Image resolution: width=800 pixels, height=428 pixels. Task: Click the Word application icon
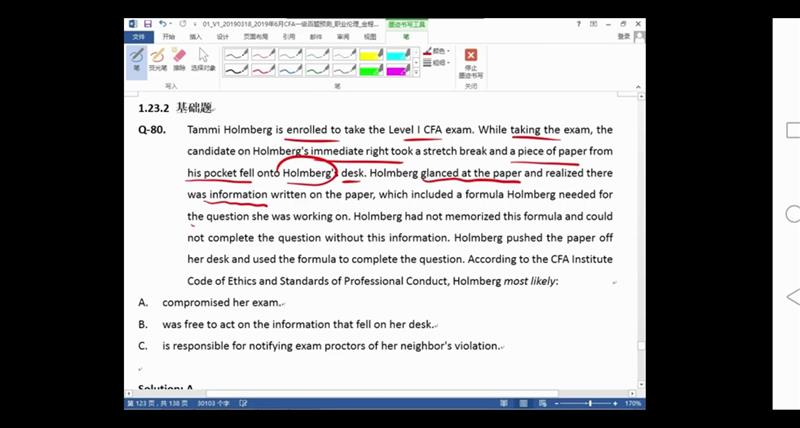[133, 24]
